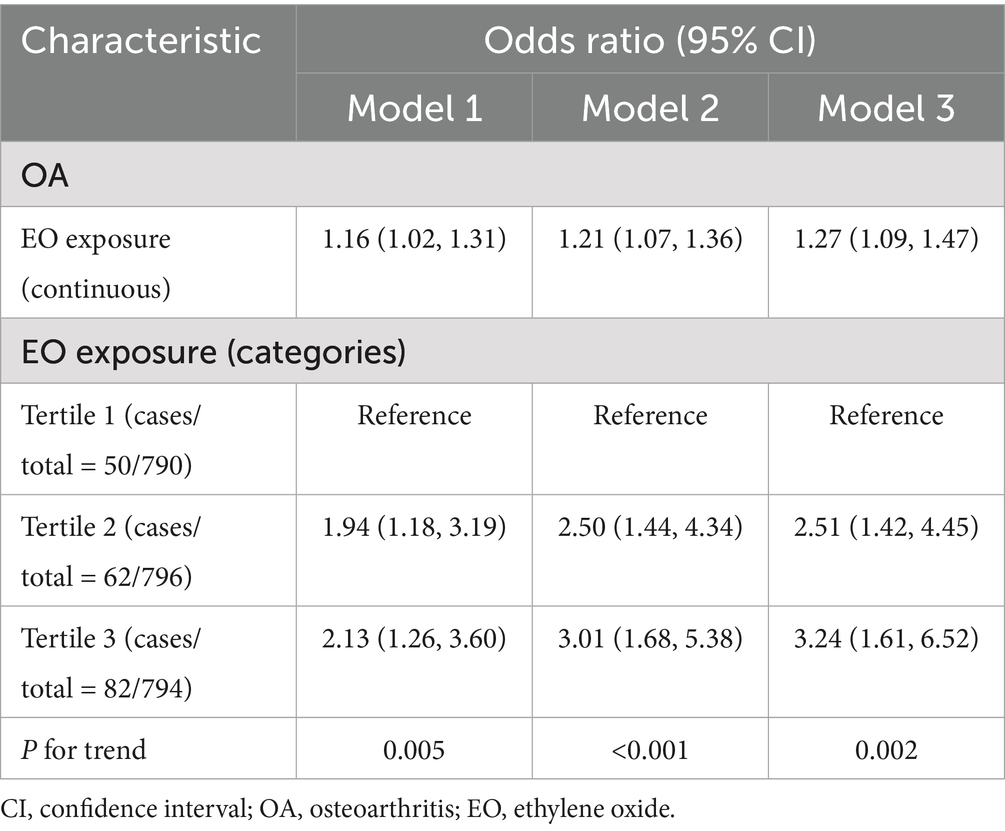Select the Model 1 column header
Viewport: 1005px width, 831px height.
pyautogui.click(x=414, y=109)
